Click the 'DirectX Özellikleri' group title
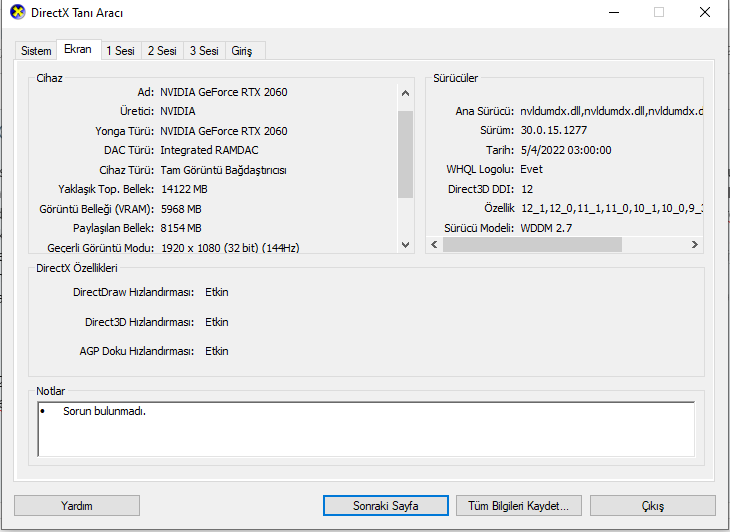Viewport: 730px width, 532px height. tap(77, 268)
